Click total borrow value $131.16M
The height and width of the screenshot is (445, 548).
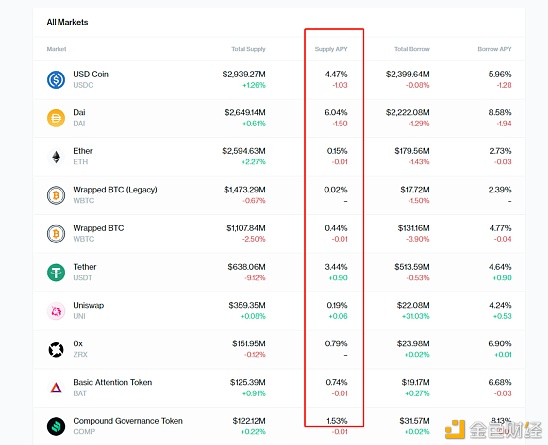click(x=413, y=228)
